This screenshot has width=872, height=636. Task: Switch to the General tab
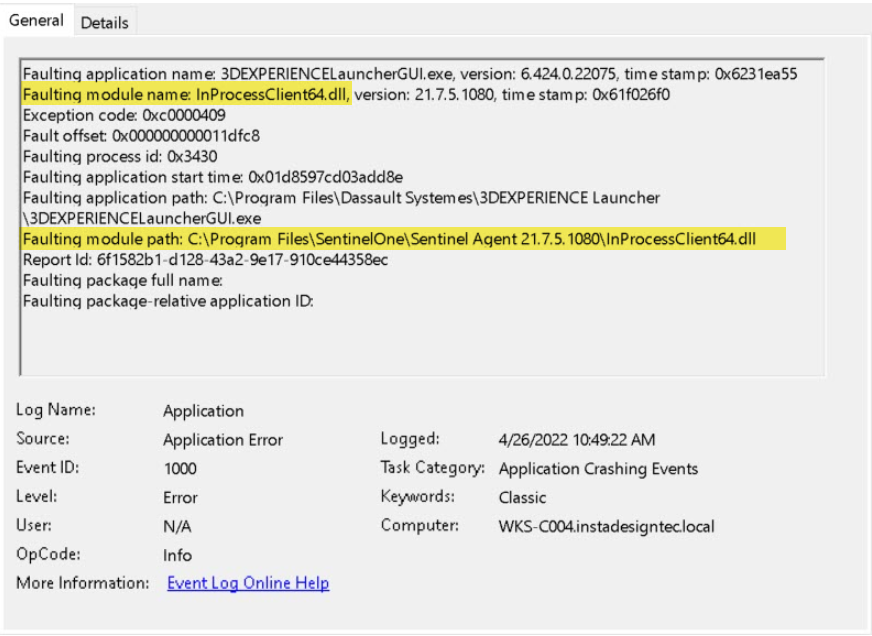coord(36,21)
